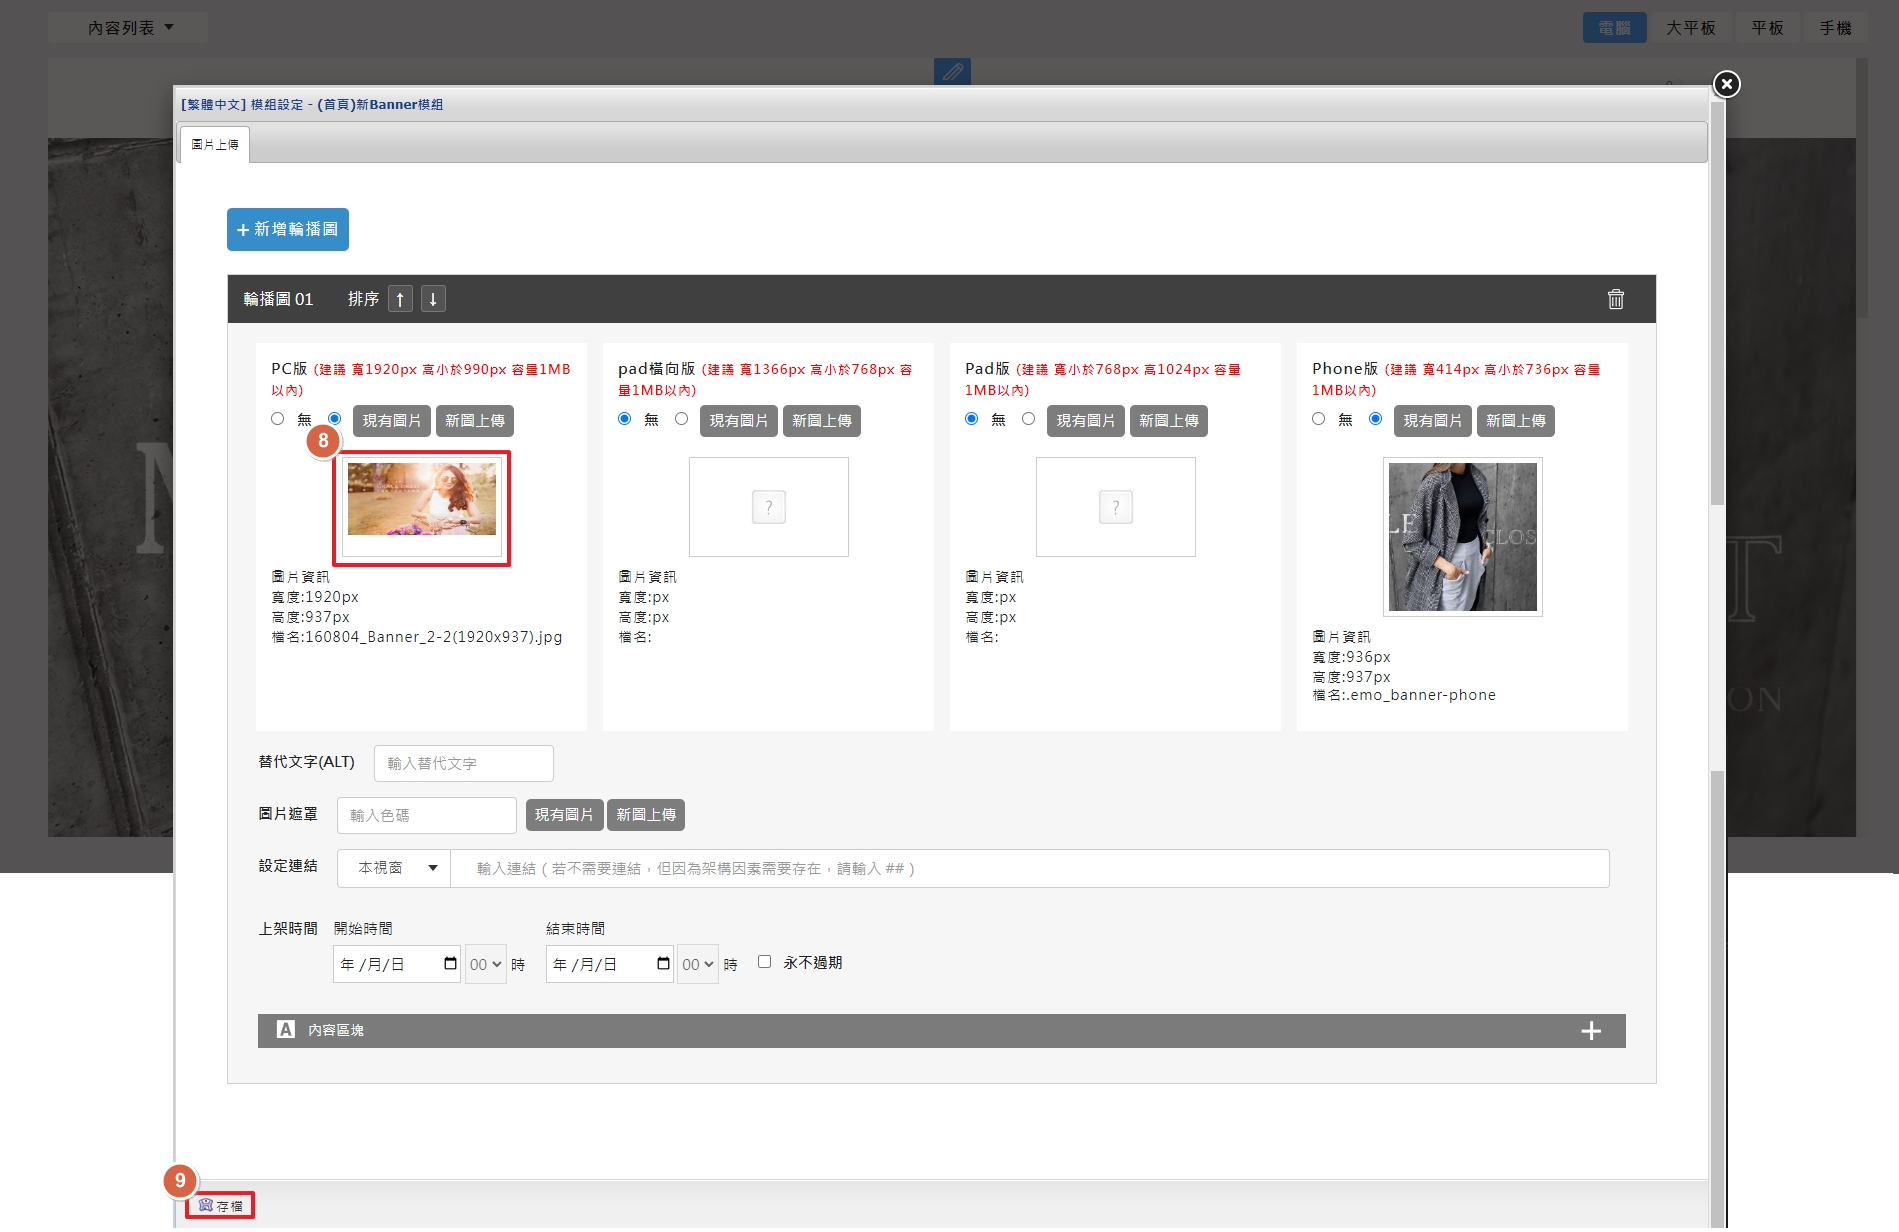Switch to 手機 preview mode
Image resolution: width=1899 pixels, height=1232 pixels.
pos(1835,28)
